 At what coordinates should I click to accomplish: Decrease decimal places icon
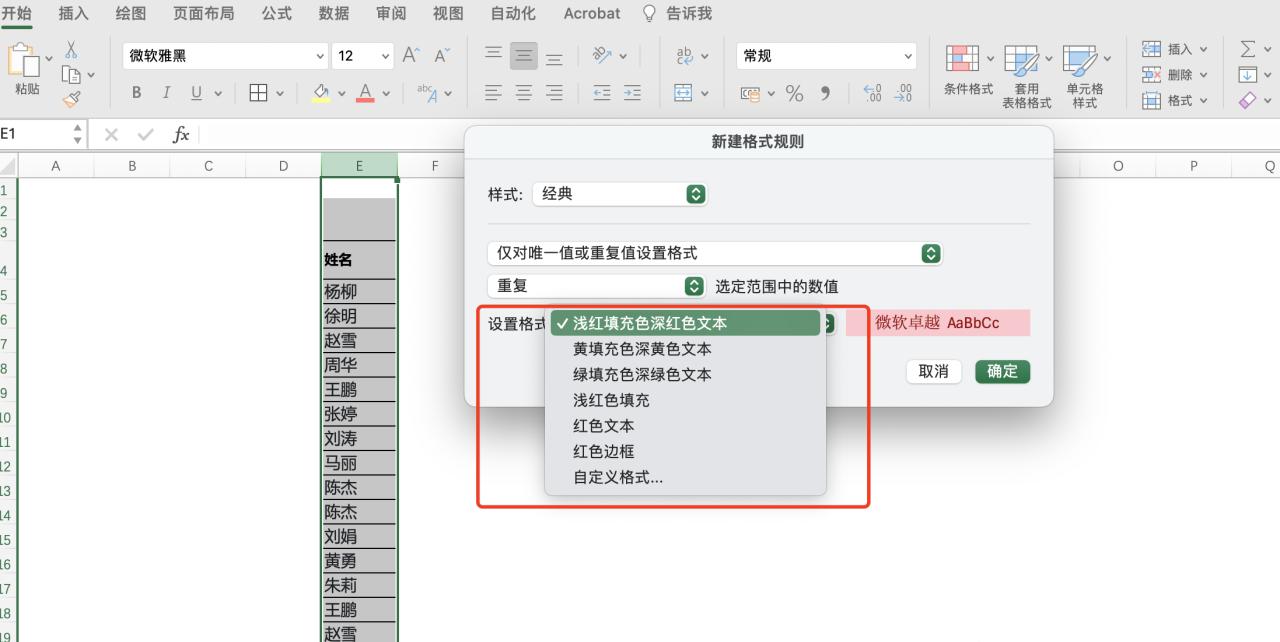[x=904, y=93]
